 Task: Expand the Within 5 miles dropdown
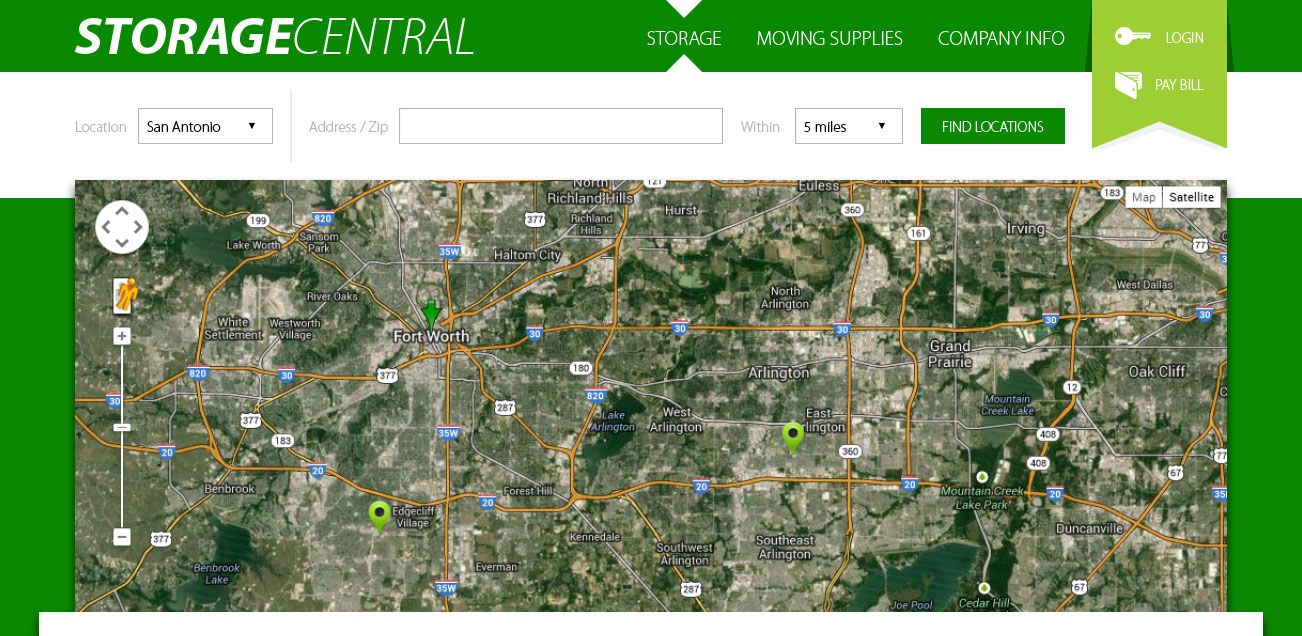848,126
